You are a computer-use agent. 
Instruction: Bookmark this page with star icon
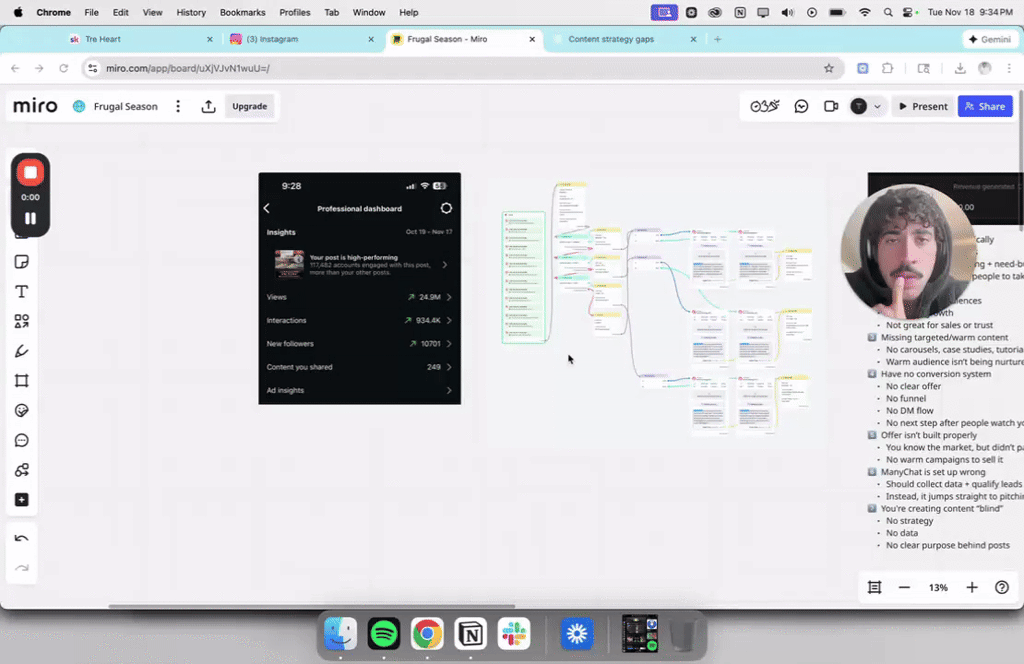tap(829, 68)
